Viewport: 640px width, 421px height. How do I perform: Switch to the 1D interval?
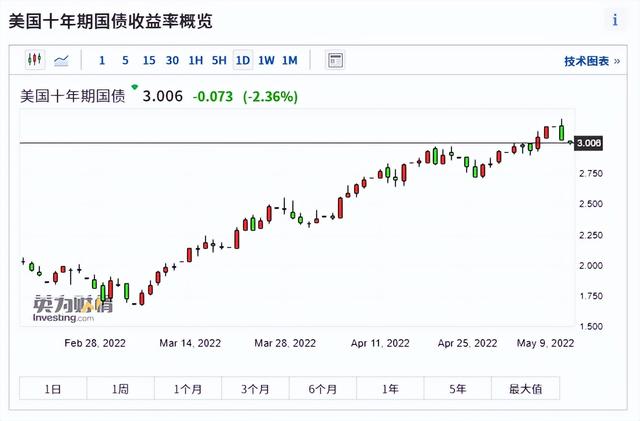[243, 61]
